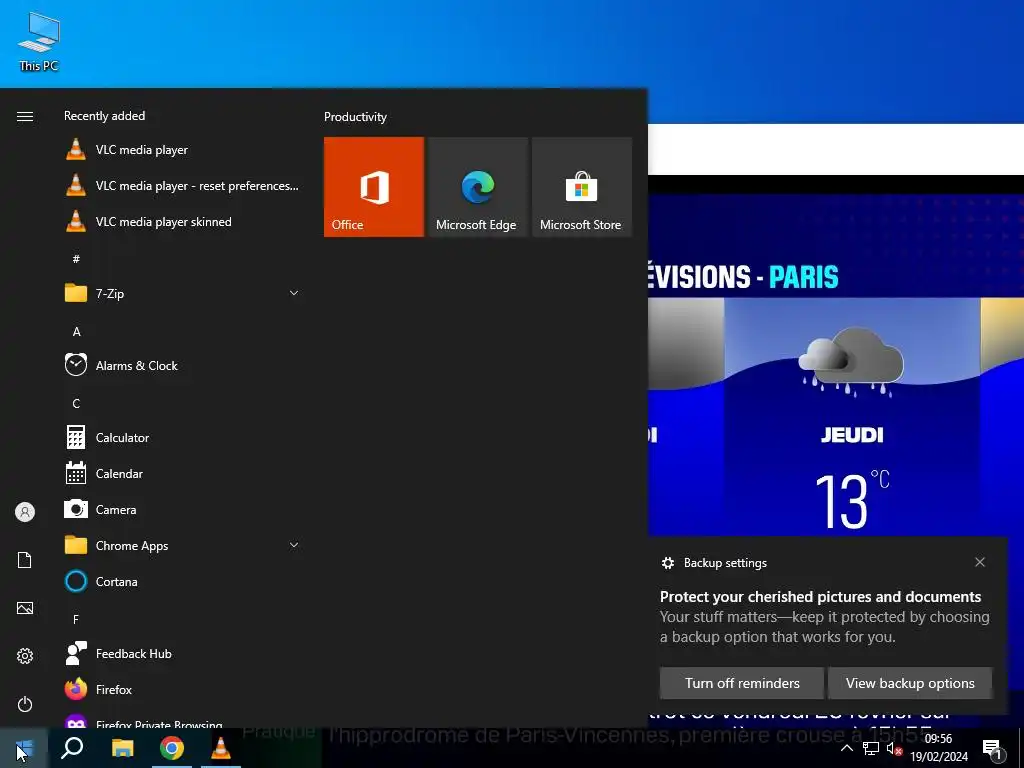Open the Action Center notifications icon
The image size is (1024, 768).
tap(993, 748)
